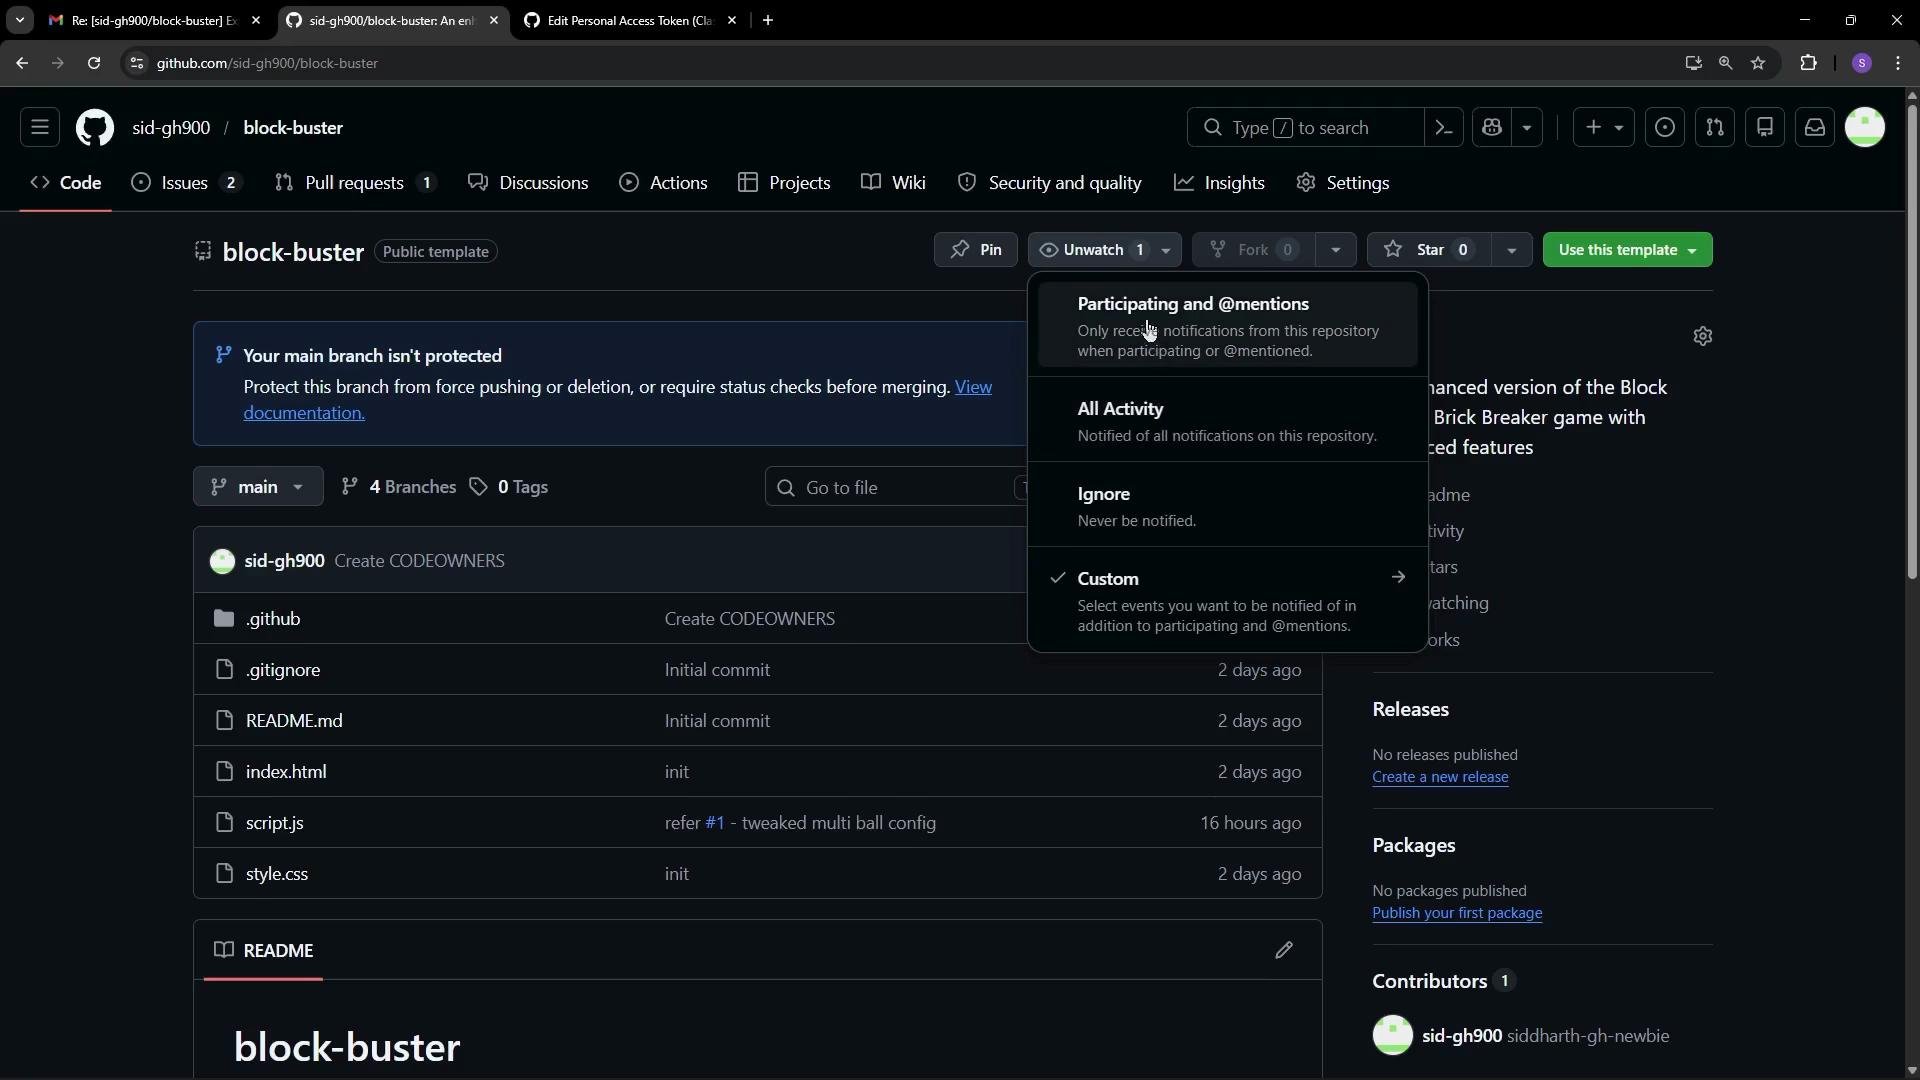The width and height of the screenshot is (1920, 1080).
Task: Open the command palette icon
Action: [x=1444, y=128]
